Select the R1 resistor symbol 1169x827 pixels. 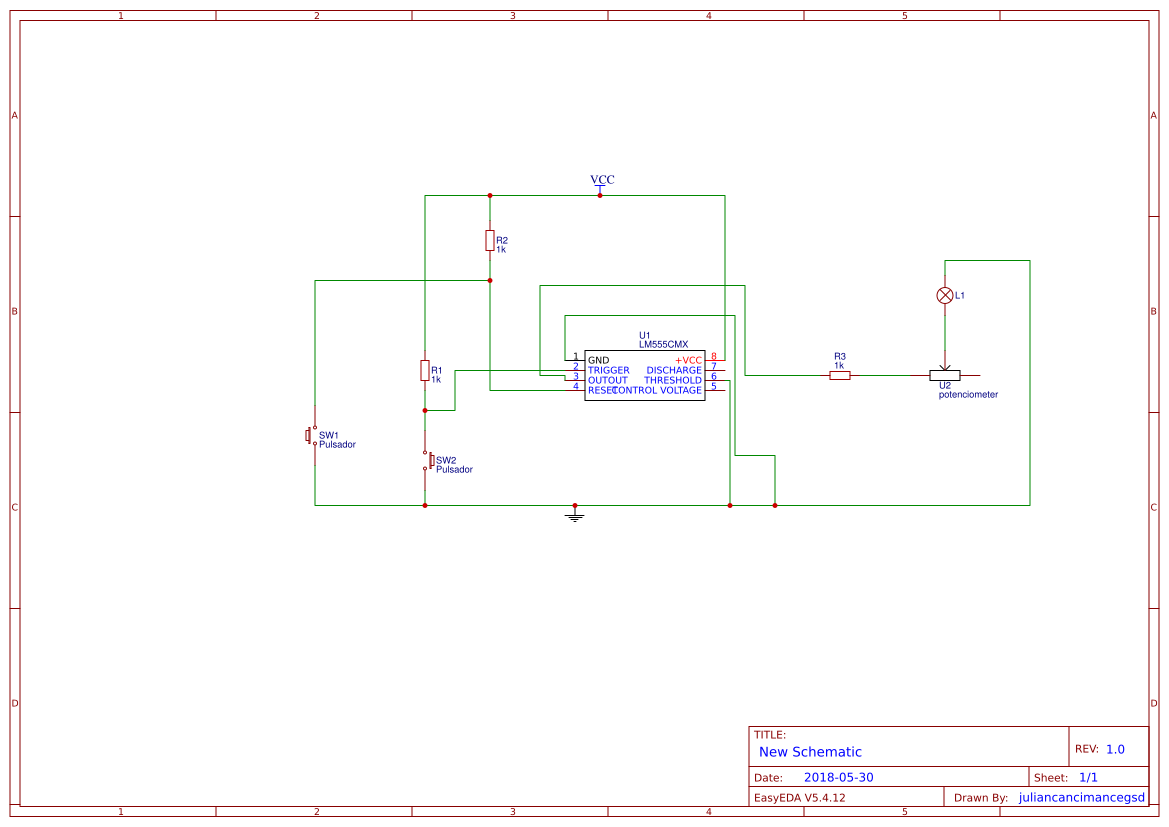pos(424,371)
